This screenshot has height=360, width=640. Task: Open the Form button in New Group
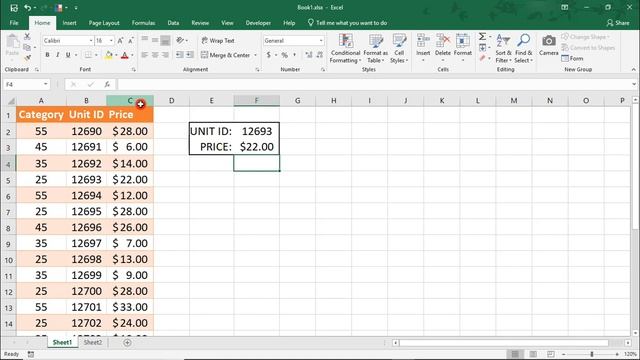(x=572, y=58)
